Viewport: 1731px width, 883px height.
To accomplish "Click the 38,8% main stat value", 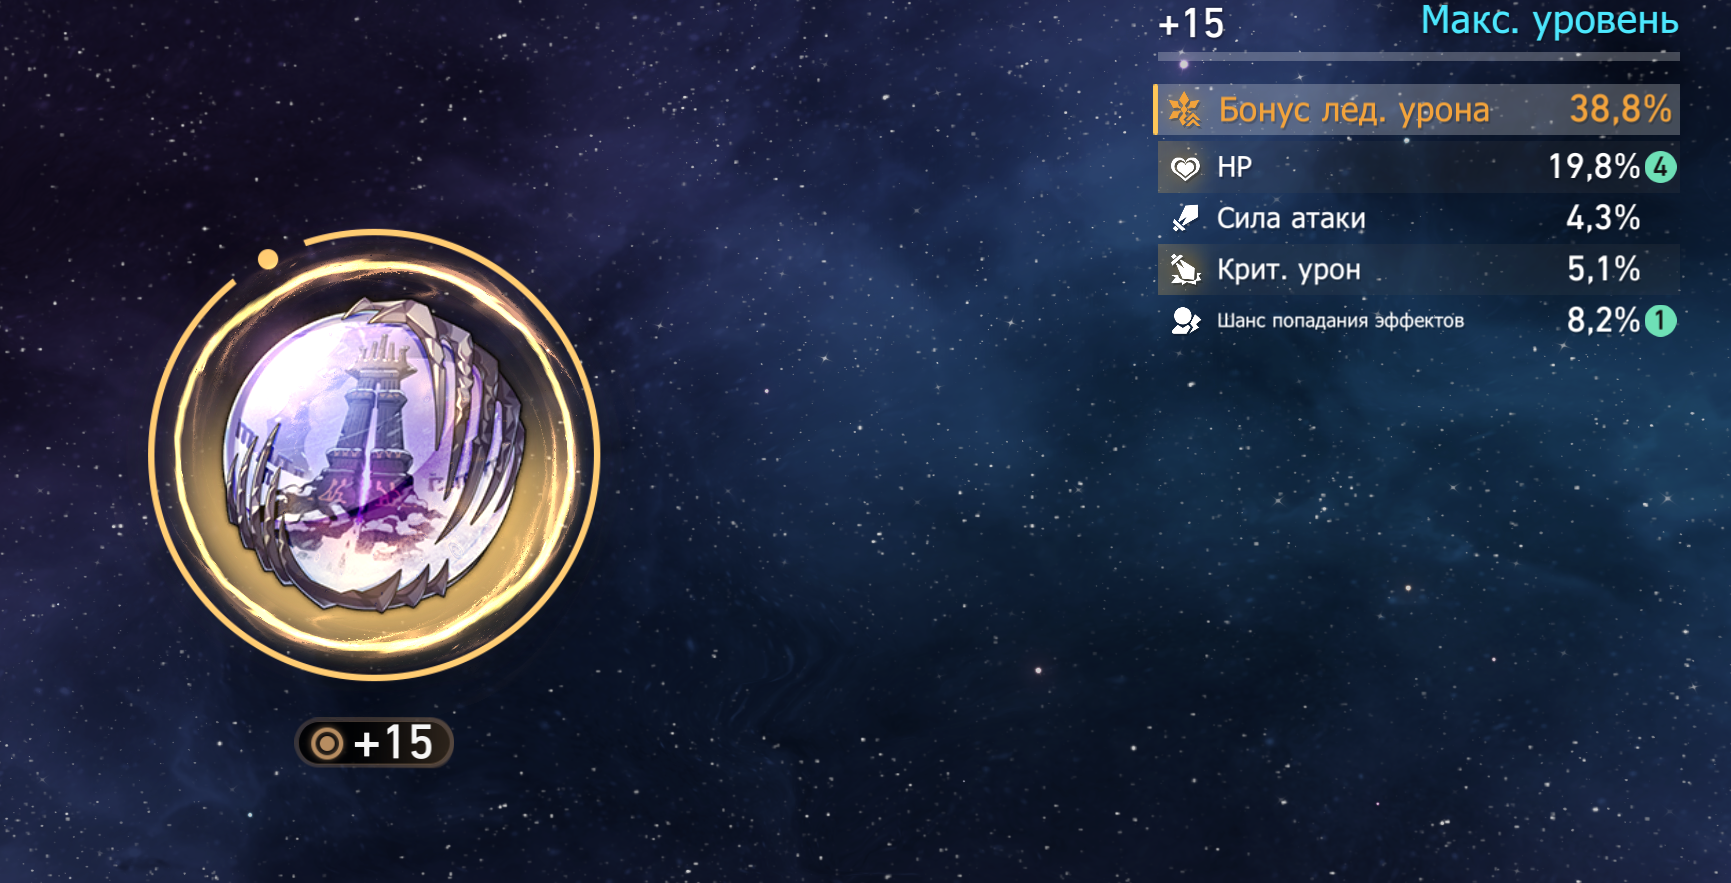I will click(1620, 109).
